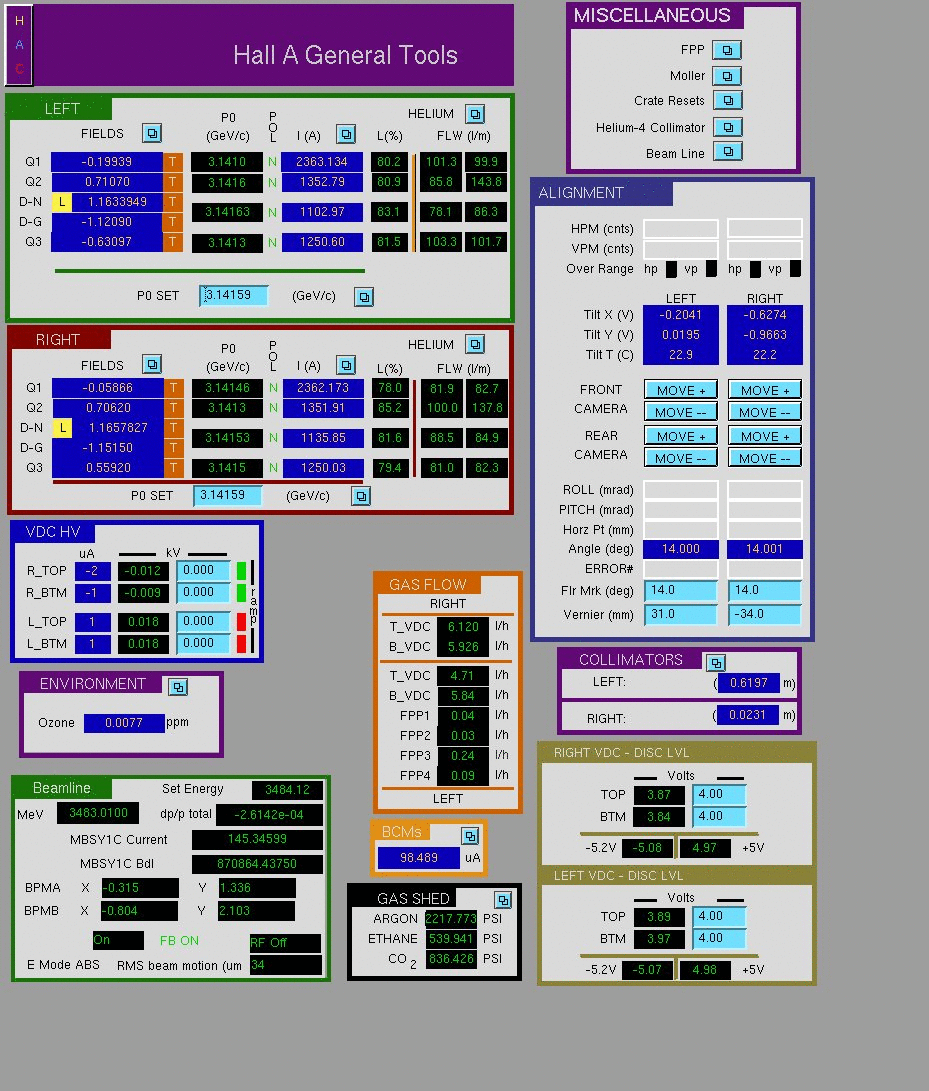The height and width of the screenshot is (1091, 929).
Task: Click REAR CAMERA MOVE + for LEFT
Action: pos(681,436)
